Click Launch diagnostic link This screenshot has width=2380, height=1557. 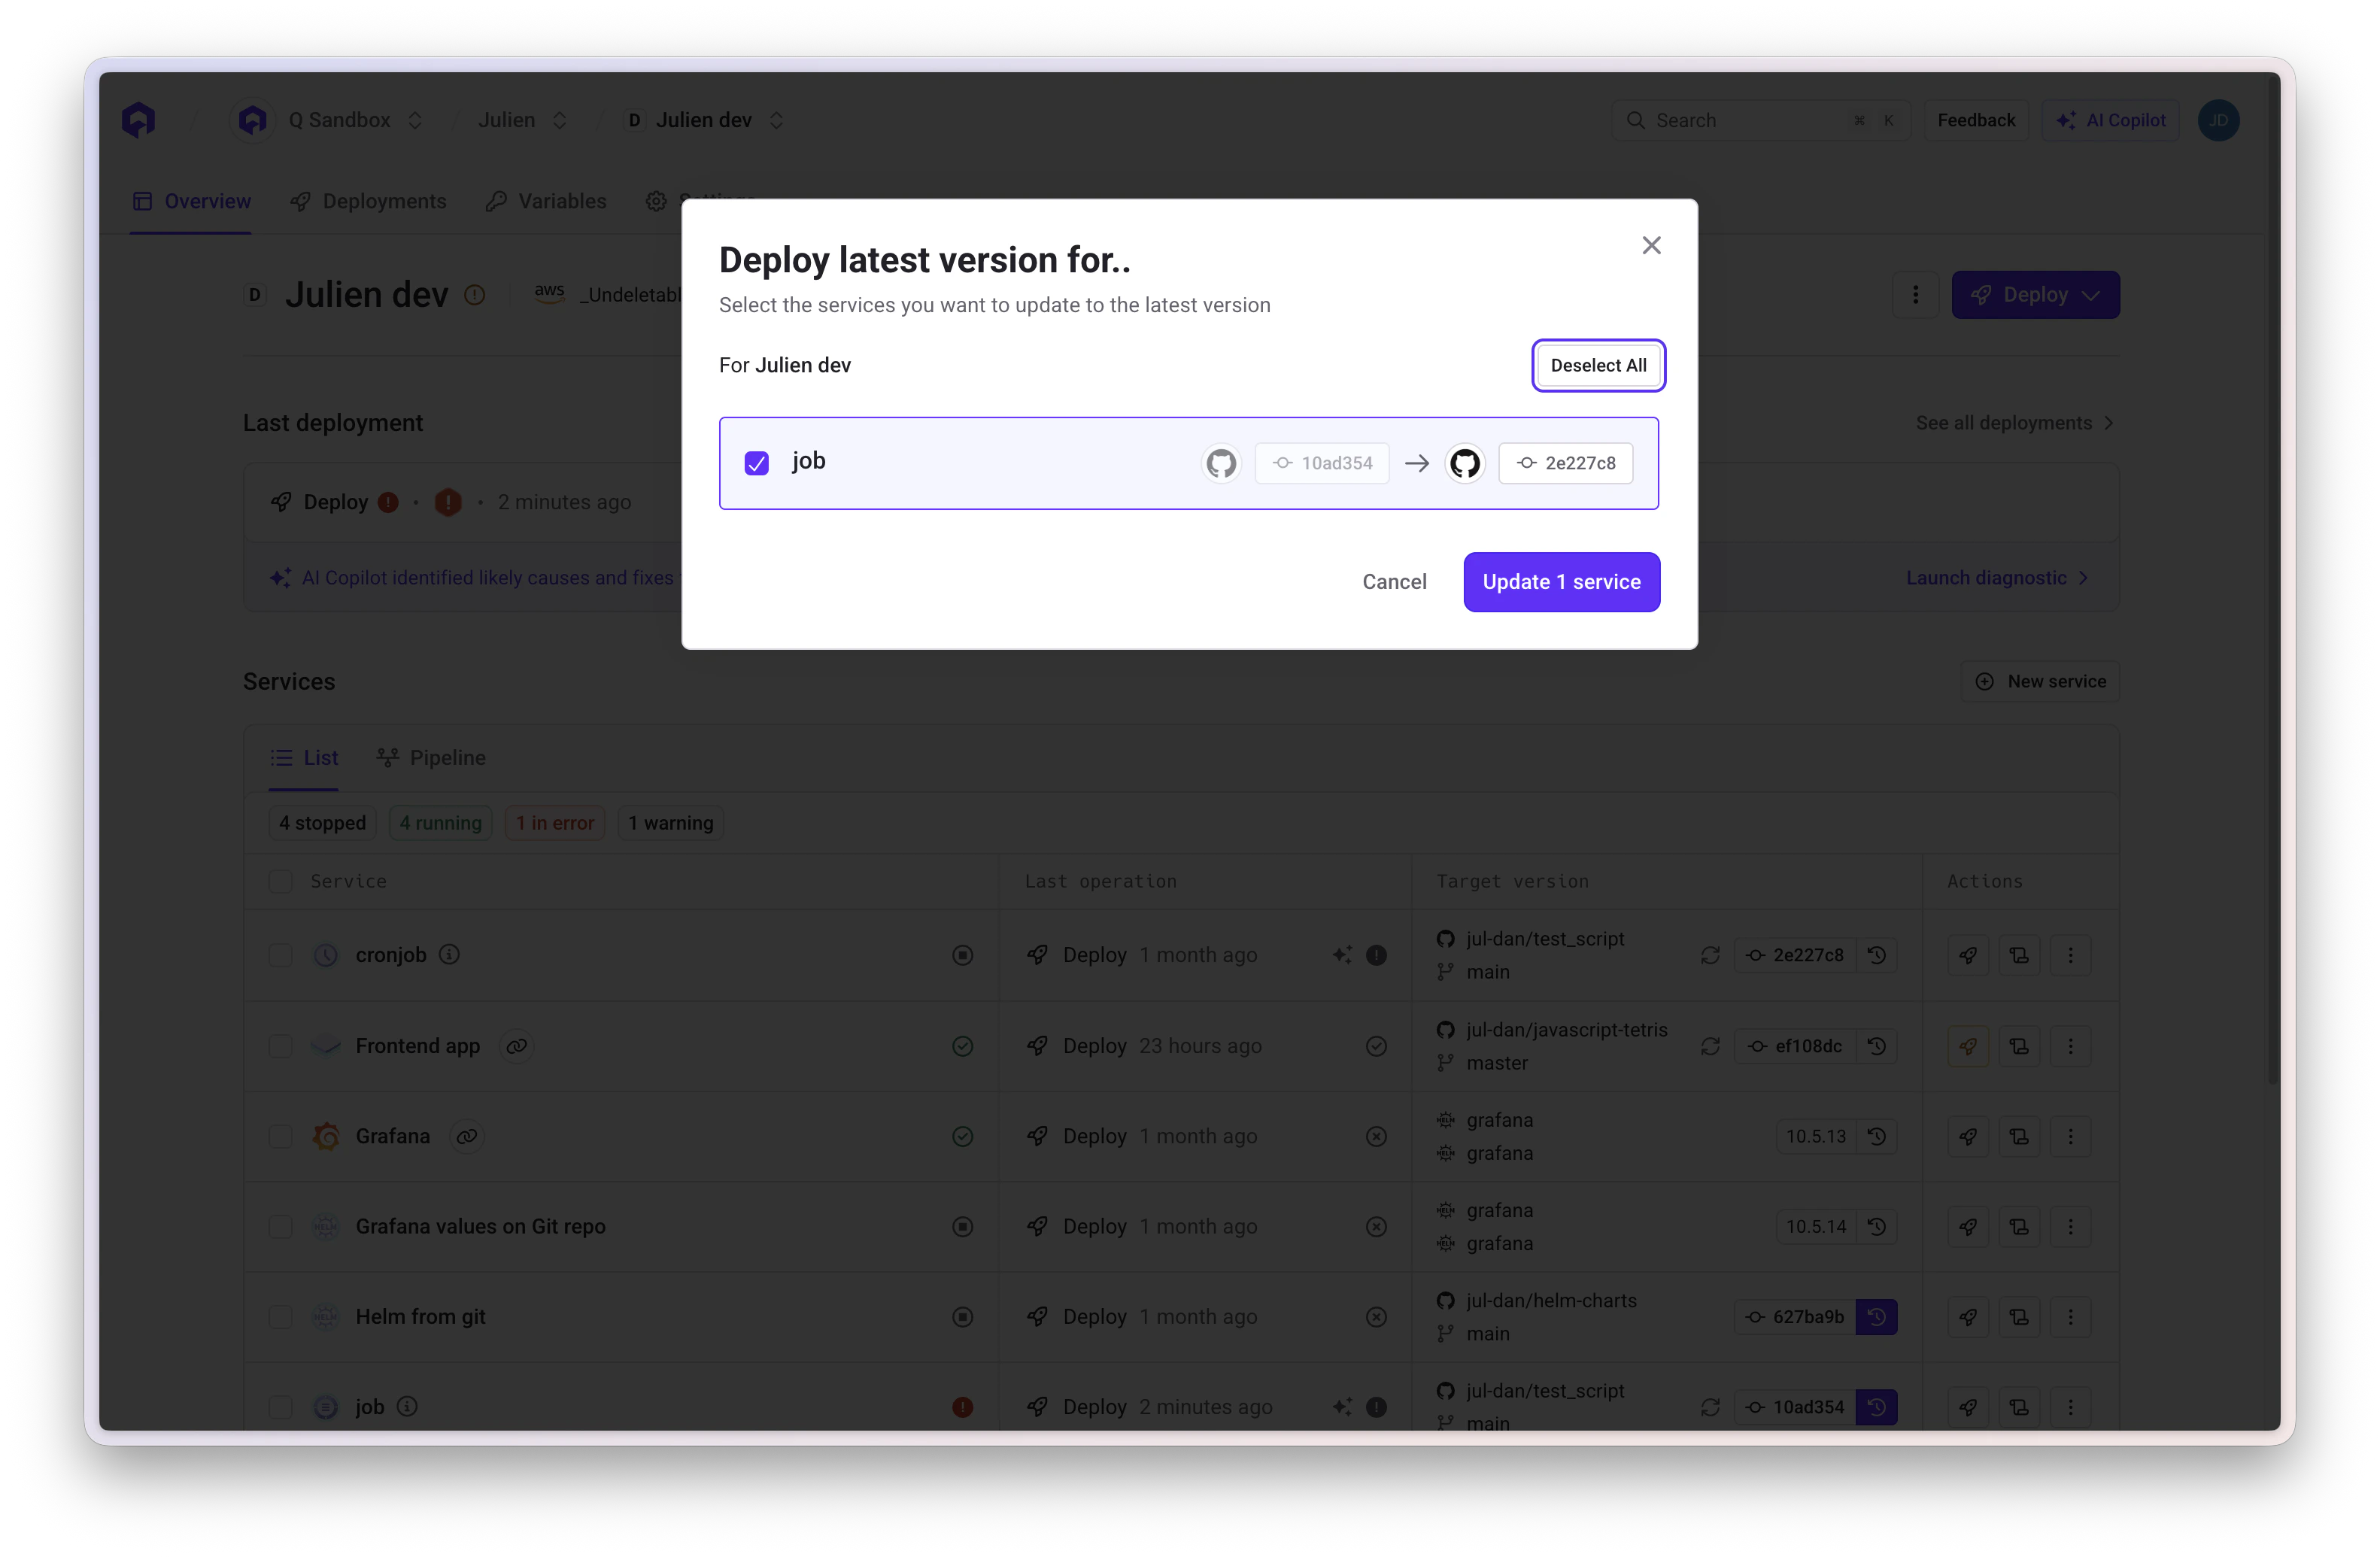[x=1997, y=578]
